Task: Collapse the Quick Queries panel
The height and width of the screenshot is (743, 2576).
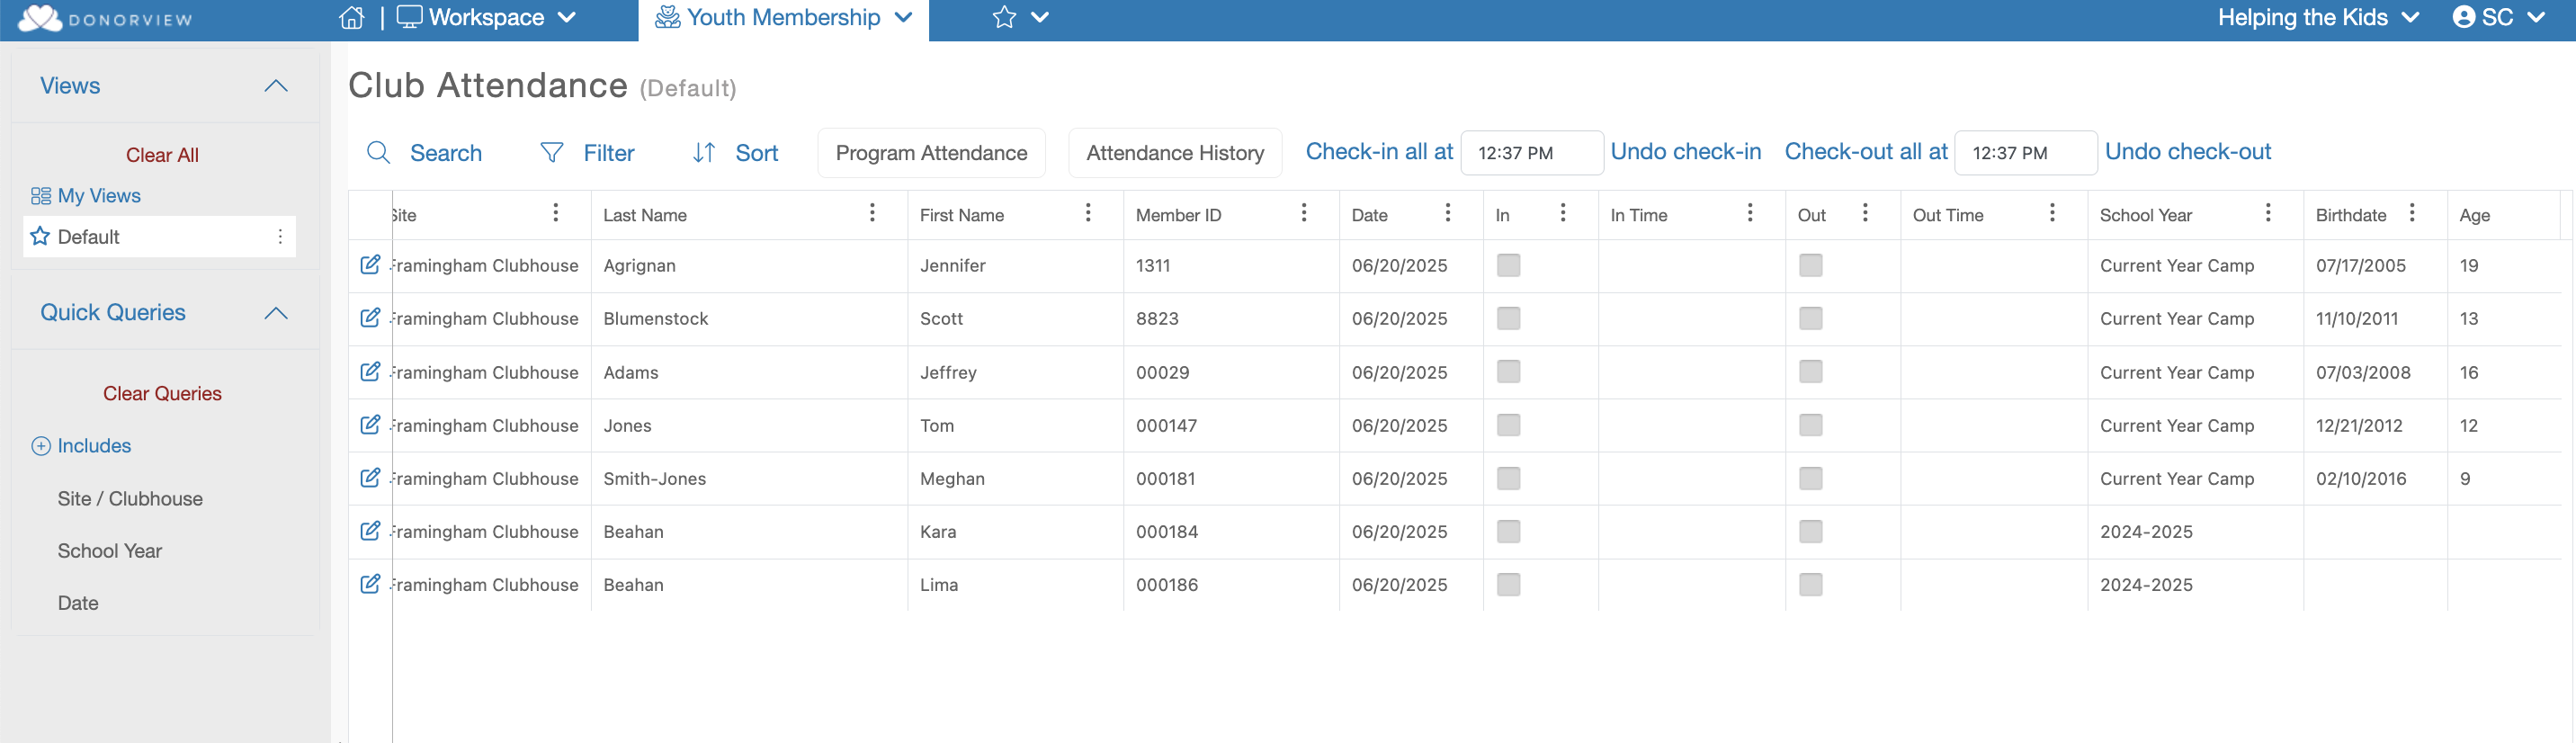Action: (x=276, y=313)
